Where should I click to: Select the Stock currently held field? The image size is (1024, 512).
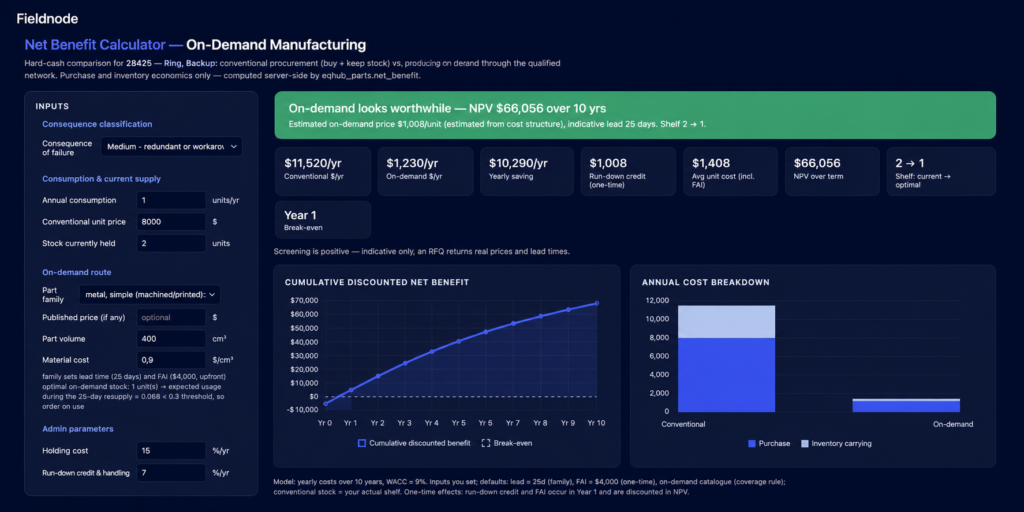(x=171, y=244)
